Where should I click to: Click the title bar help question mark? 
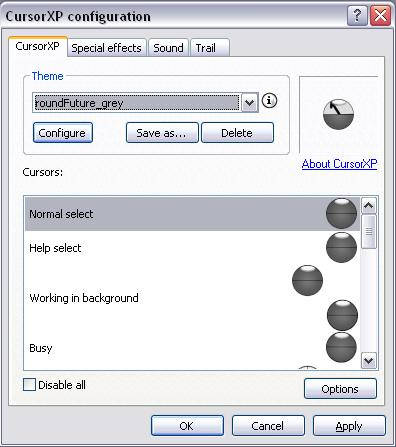pyautogui.click(x=357, y=15)
